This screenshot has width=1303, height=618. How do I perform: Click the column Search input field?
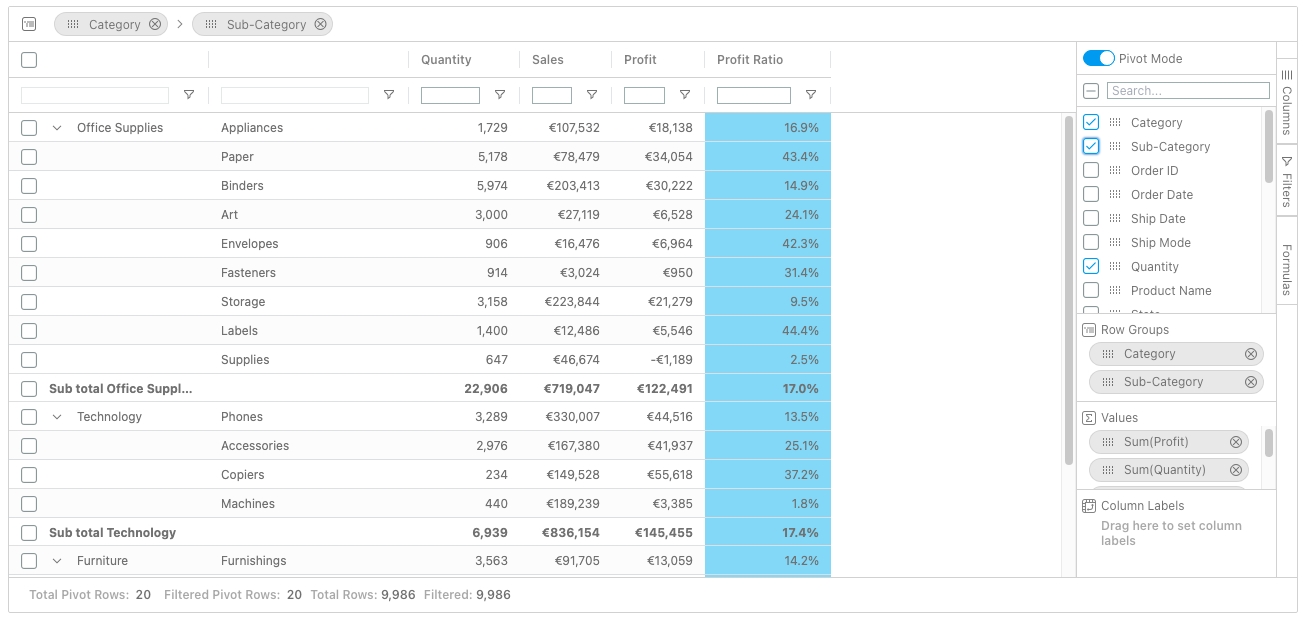coord(1187,91)
